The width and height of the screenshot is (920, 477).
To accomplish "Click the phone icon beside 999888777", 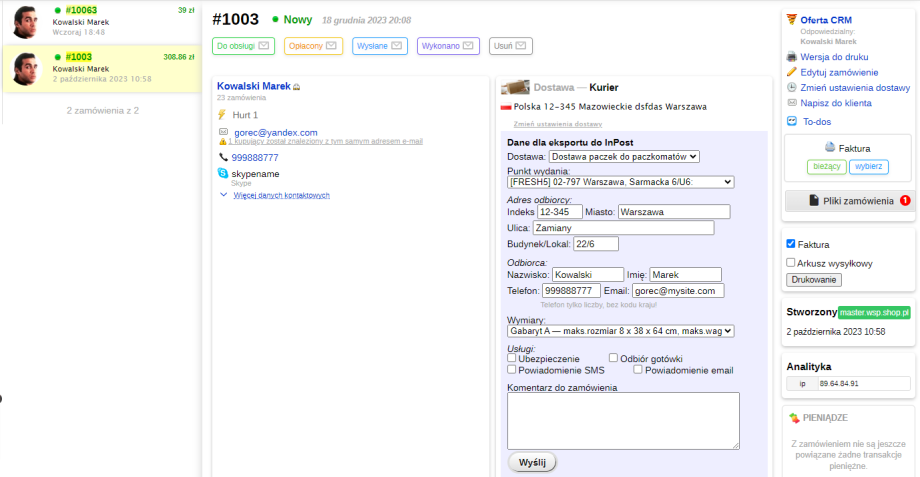I will click(222, 157).
